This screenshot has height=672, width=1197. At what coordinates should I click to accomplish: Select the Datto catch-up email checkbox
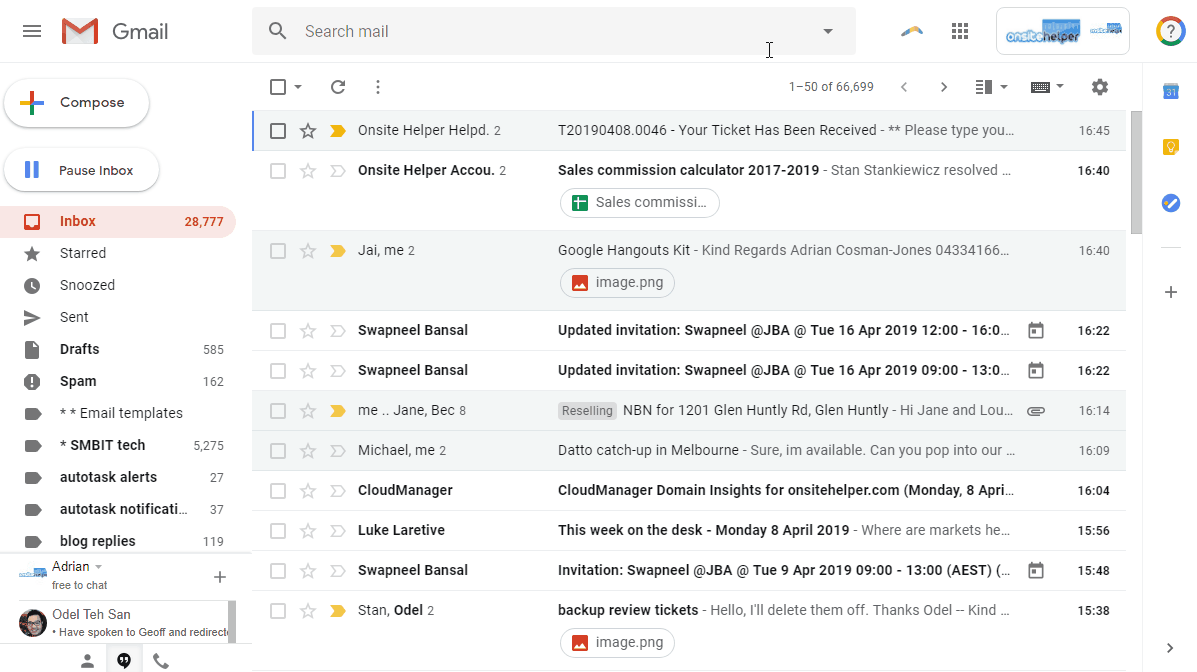[x=278, y=451]
